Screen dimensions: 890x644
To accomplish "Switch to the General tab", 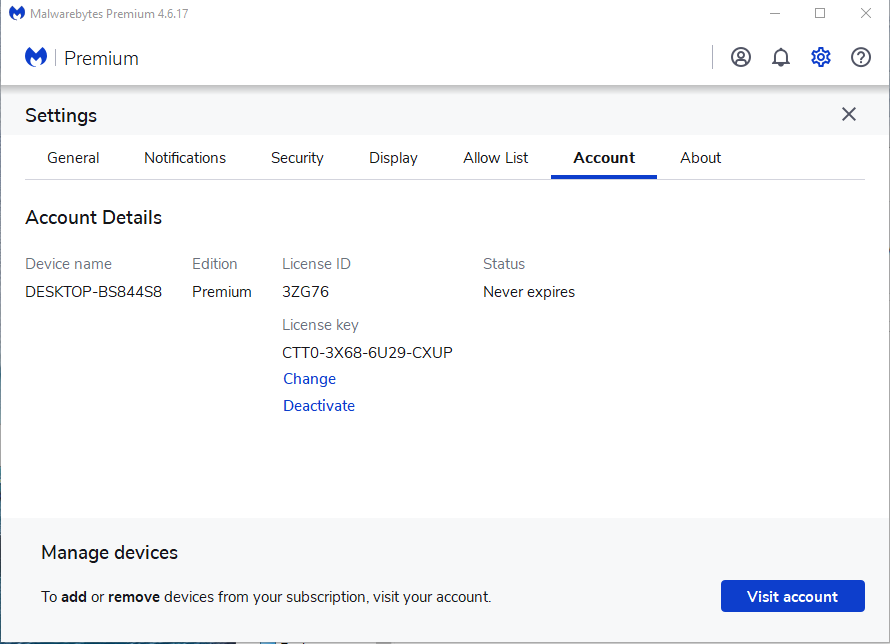I will coord(73,158).
